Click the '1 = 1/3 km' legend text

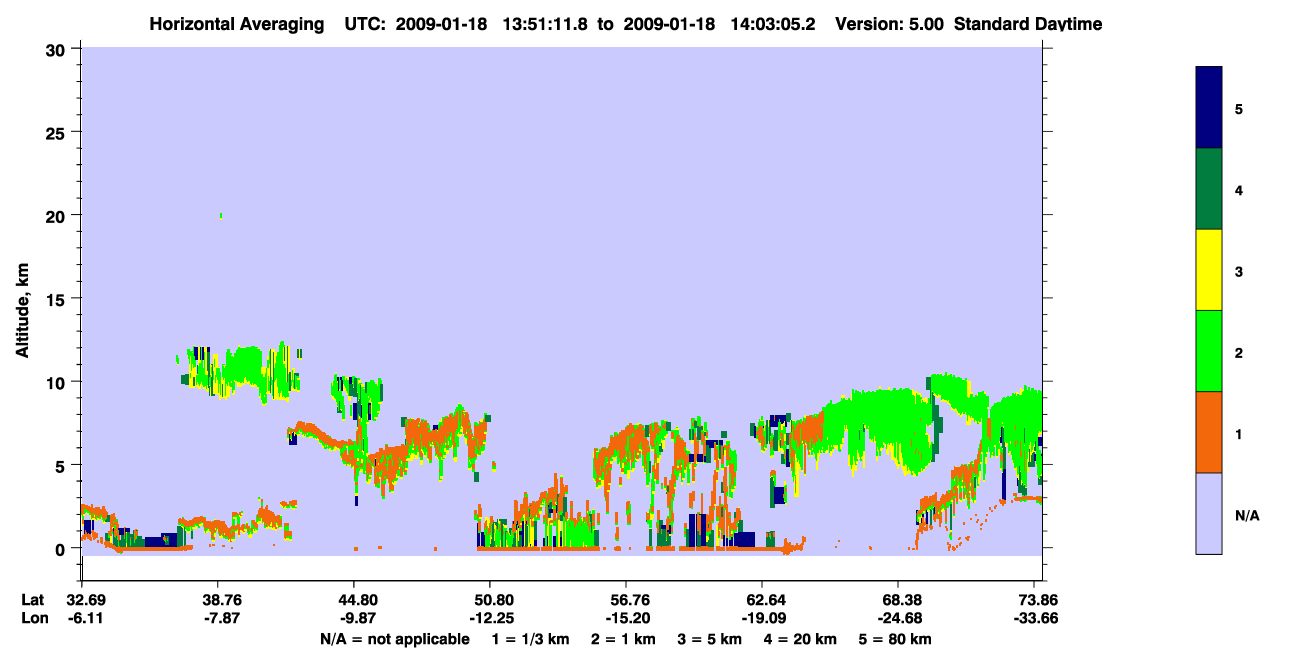[533, 639]
